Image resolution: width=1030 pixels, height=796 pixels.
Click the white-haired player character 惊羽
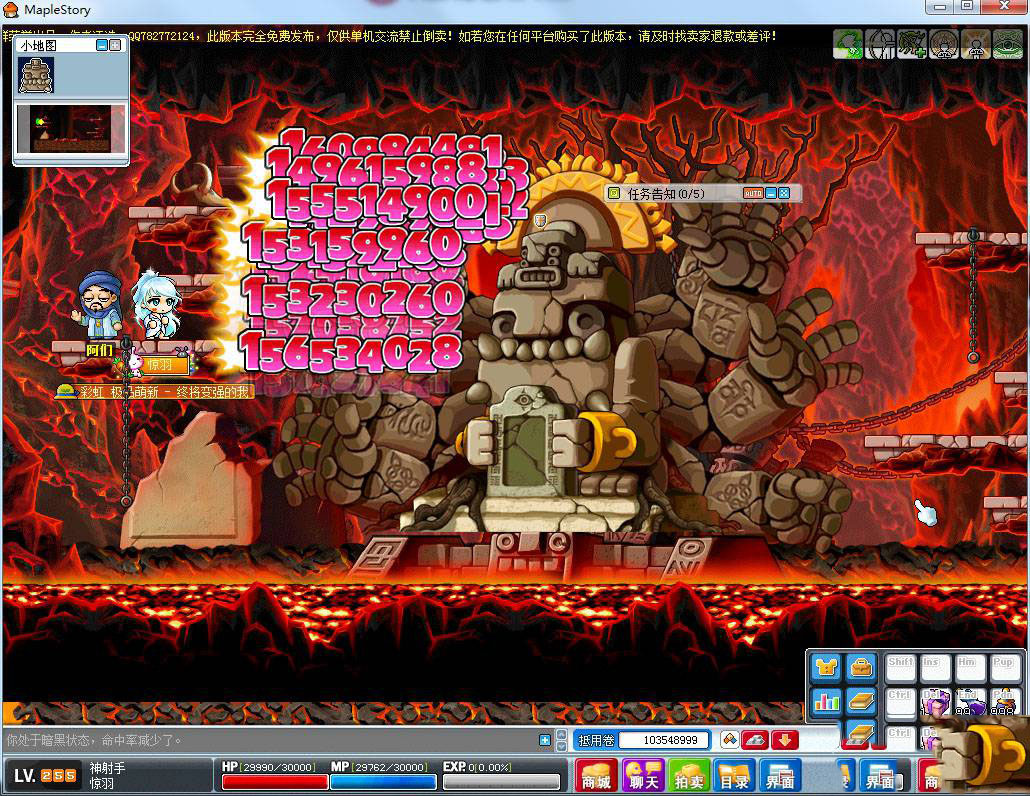(x=156, y=304)
